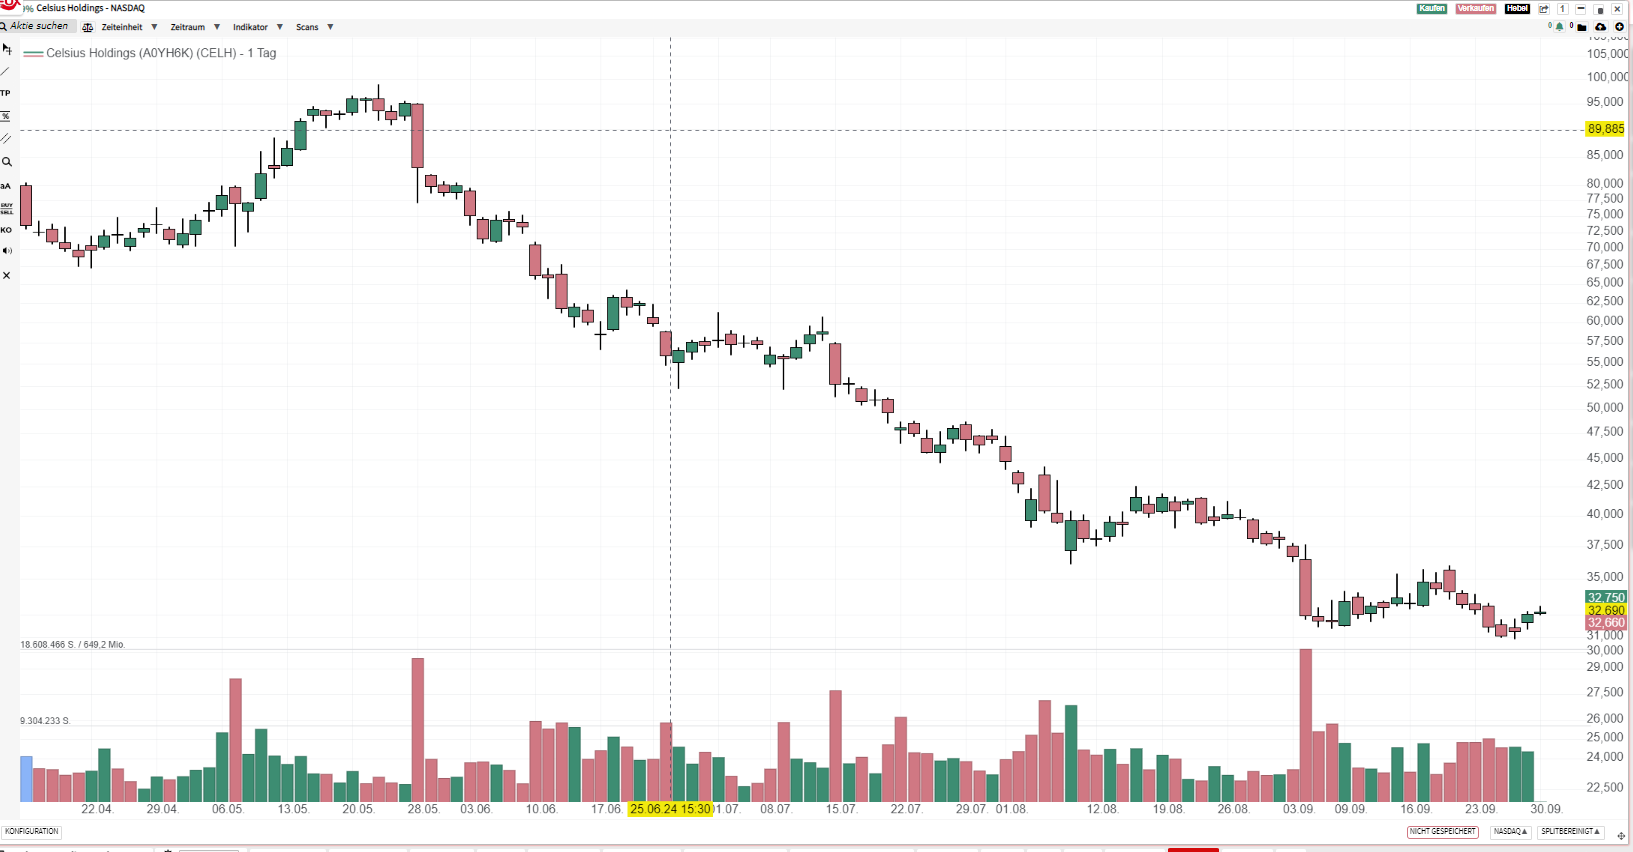Select the aA text annotation tool
This screenshot has height=852, width=1633.
pos(6,186)
